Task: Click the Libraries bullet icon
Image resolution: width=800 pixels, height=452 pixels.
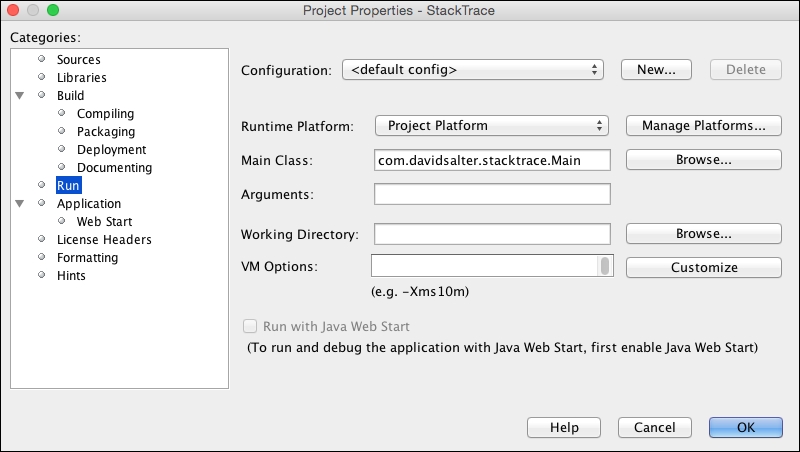Action: (41, 77)
